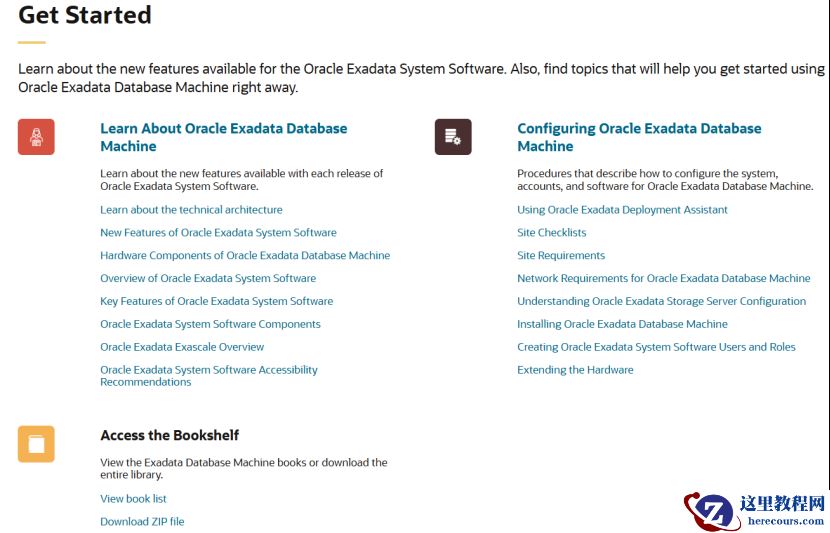Click the red Learn About Exadata icon
The width and height of the screenshot is (830, 533).
point(36,137)
